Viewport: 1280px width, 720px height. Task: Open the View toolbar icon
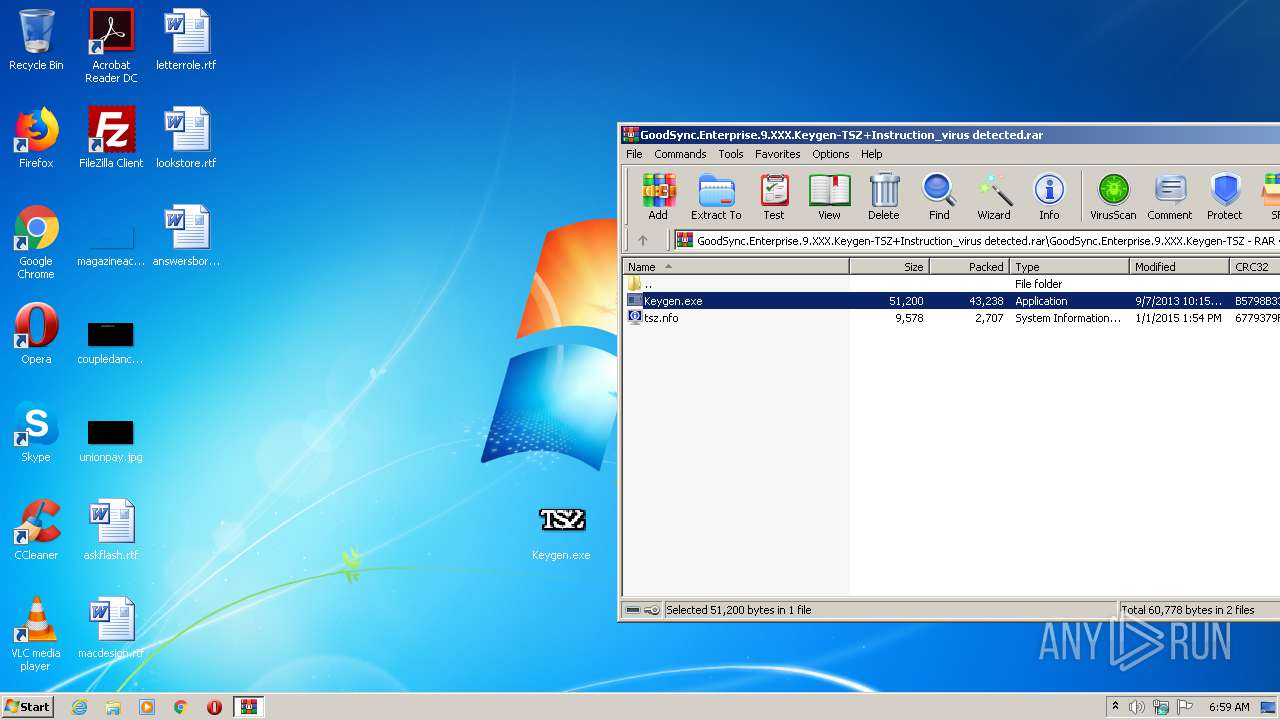pos(829,196)
